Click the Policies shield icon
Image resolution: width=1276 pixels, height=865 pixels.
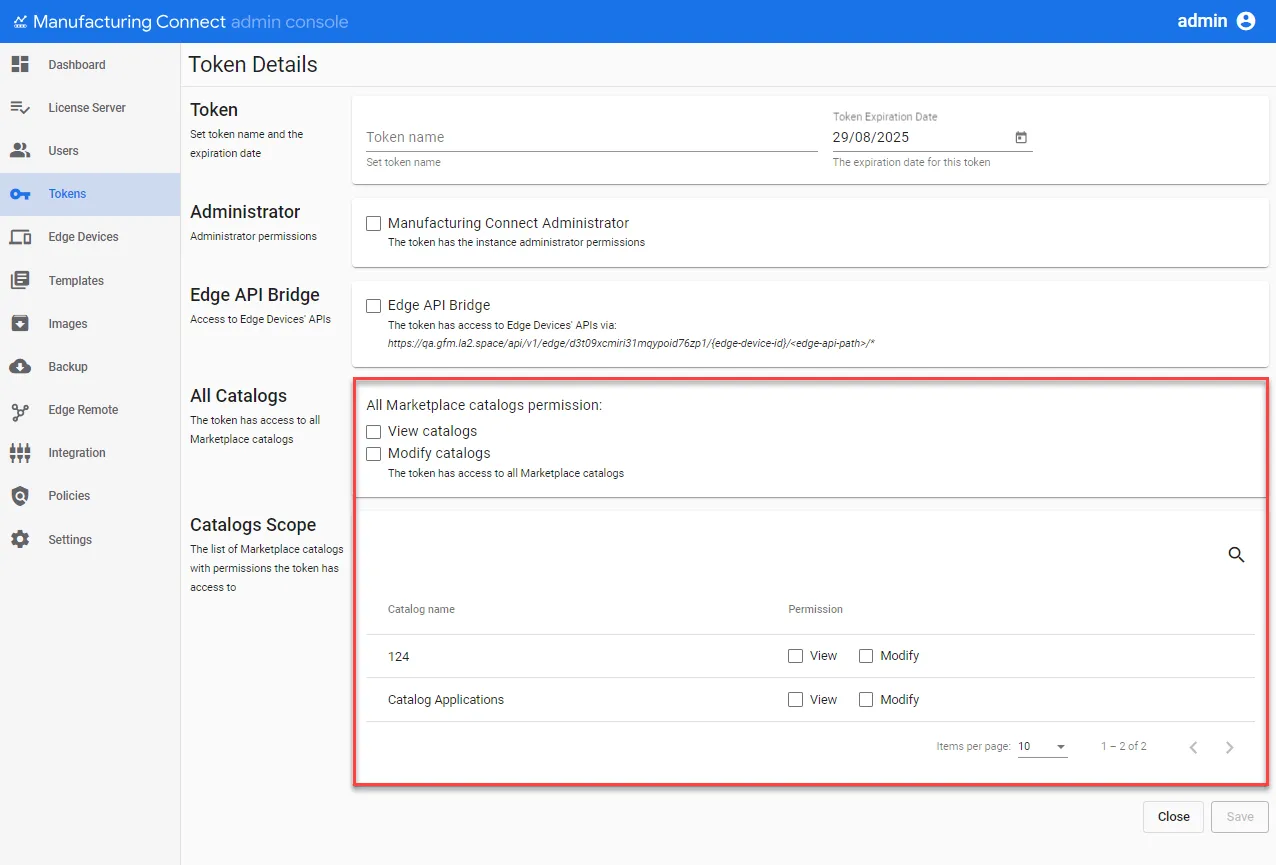point(20,496)
